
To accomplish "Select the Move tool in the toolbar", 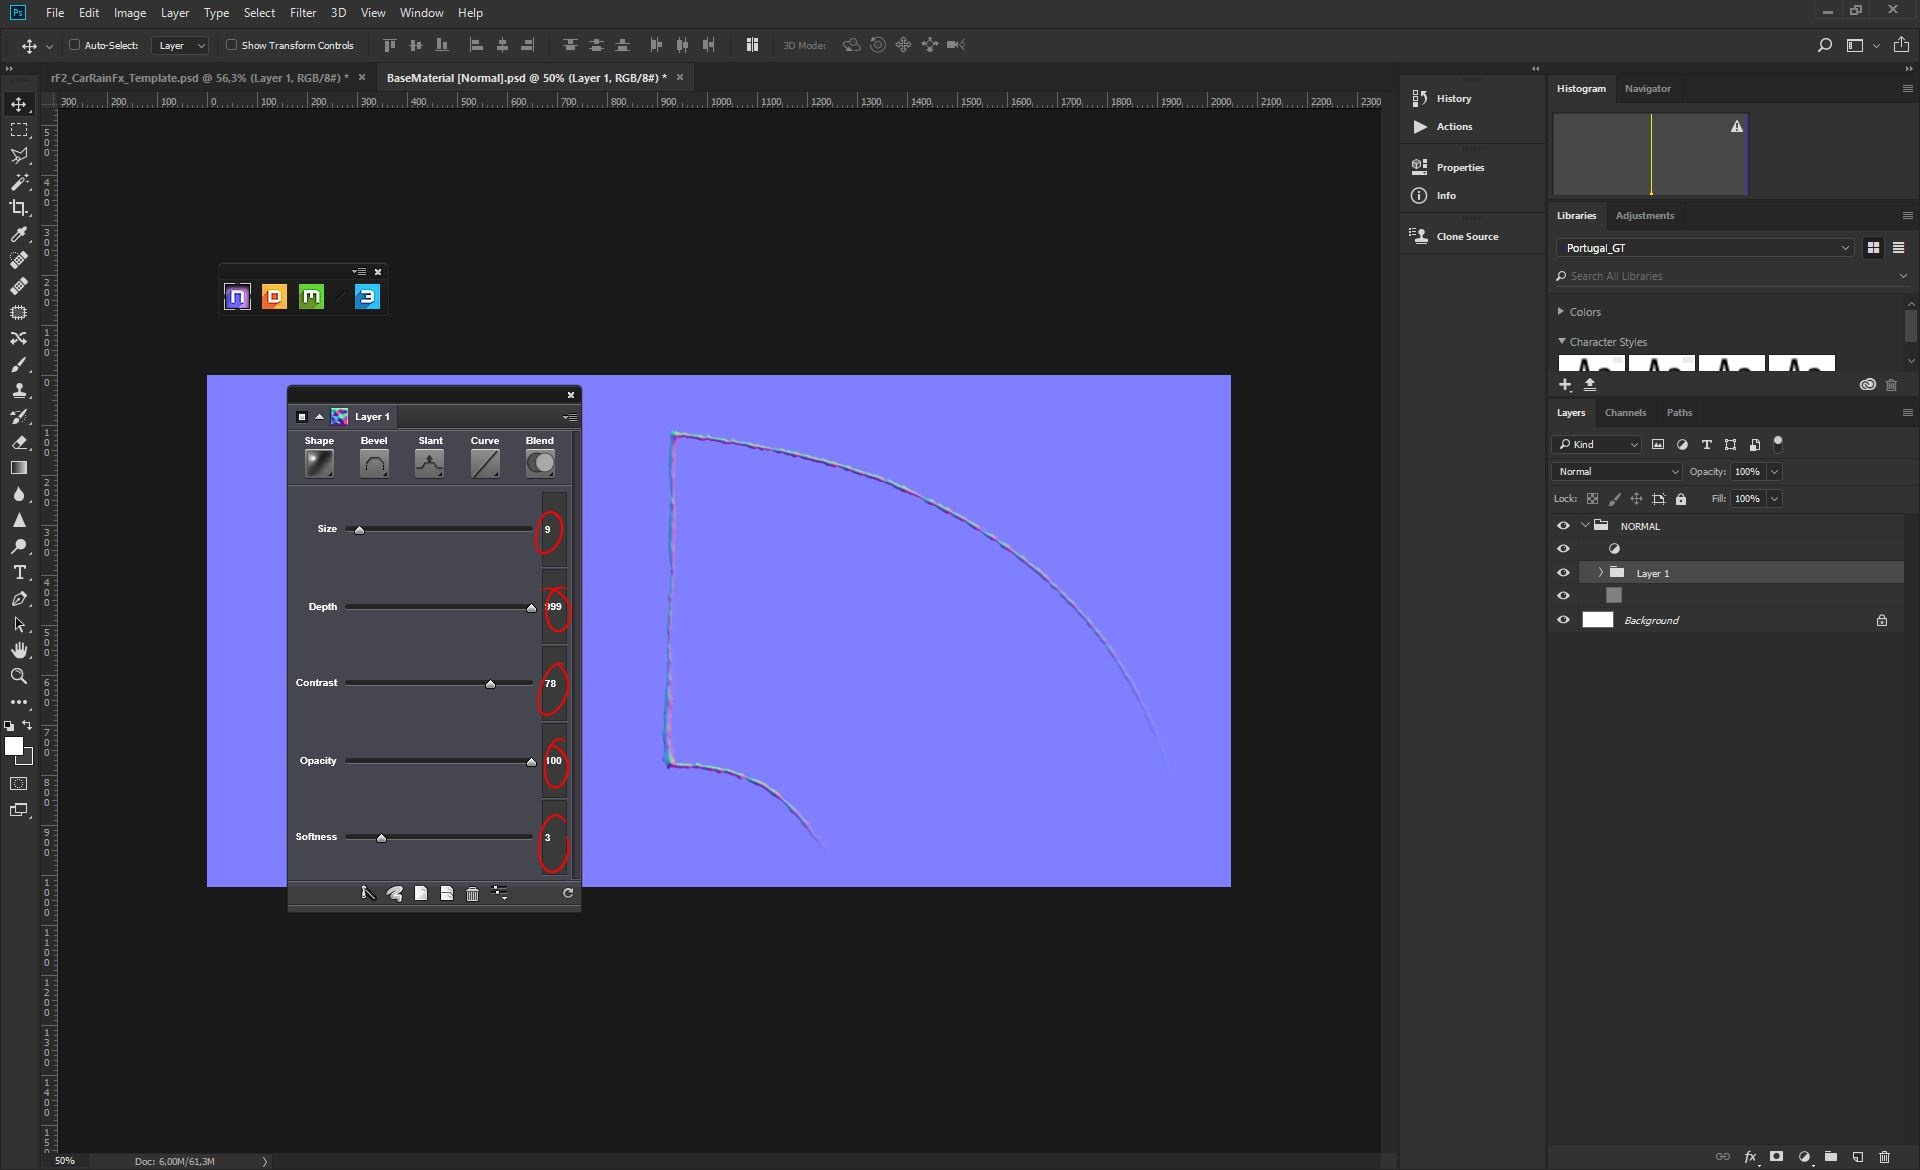I will [19, 104].
